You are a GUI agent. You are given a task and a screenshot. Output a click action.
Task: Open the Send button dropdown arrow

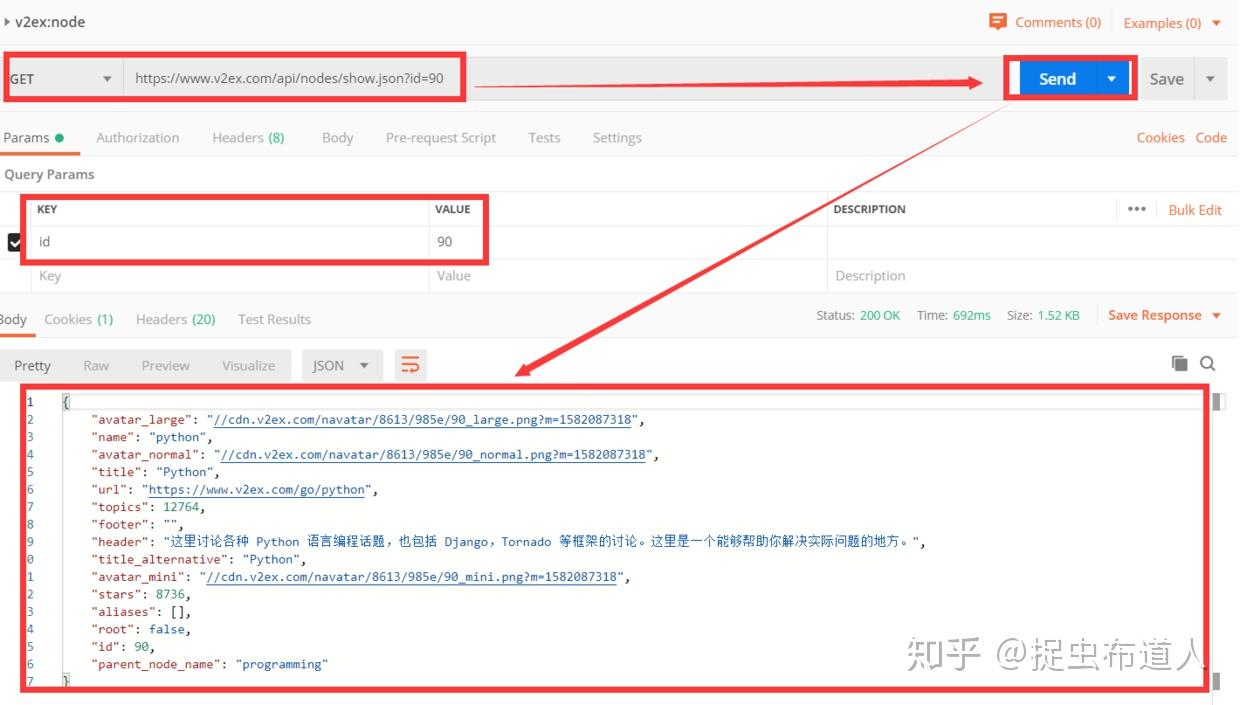coord(1111,79)
